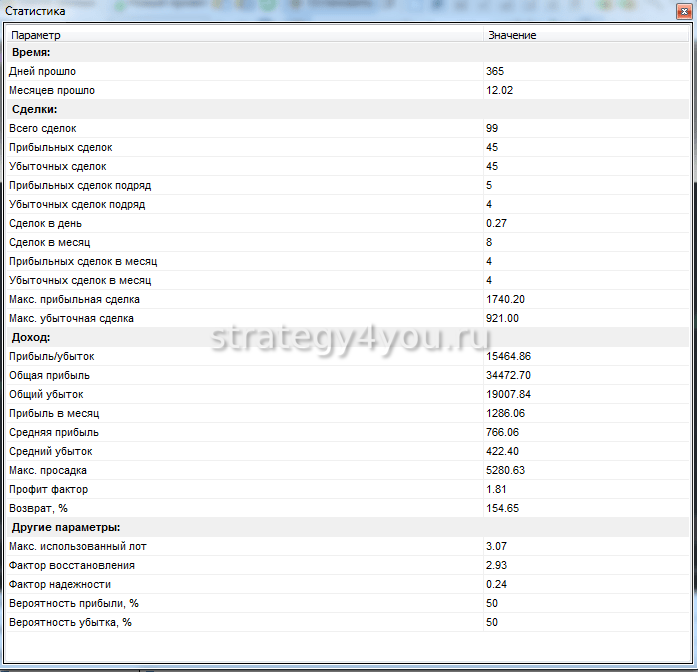Select the Вероятность убытка, % row
698x672 pixels.
click(70, 622)
